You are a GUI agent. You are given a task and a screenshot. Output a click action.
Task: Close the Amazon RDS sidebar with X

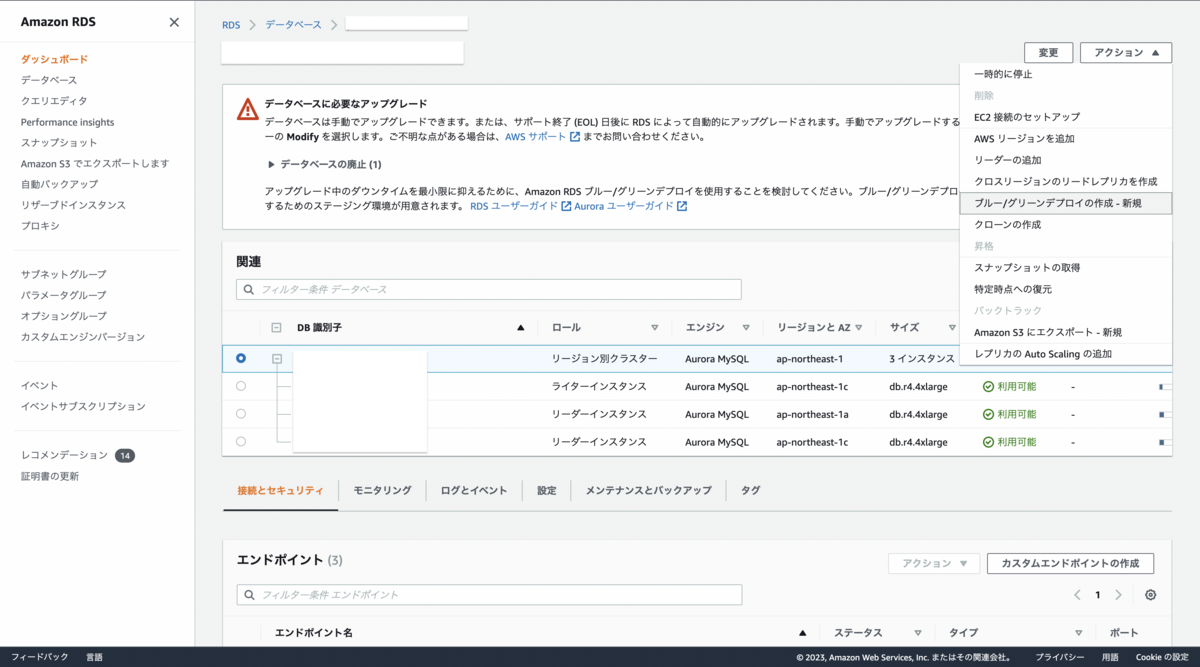[x=174, y=22]
